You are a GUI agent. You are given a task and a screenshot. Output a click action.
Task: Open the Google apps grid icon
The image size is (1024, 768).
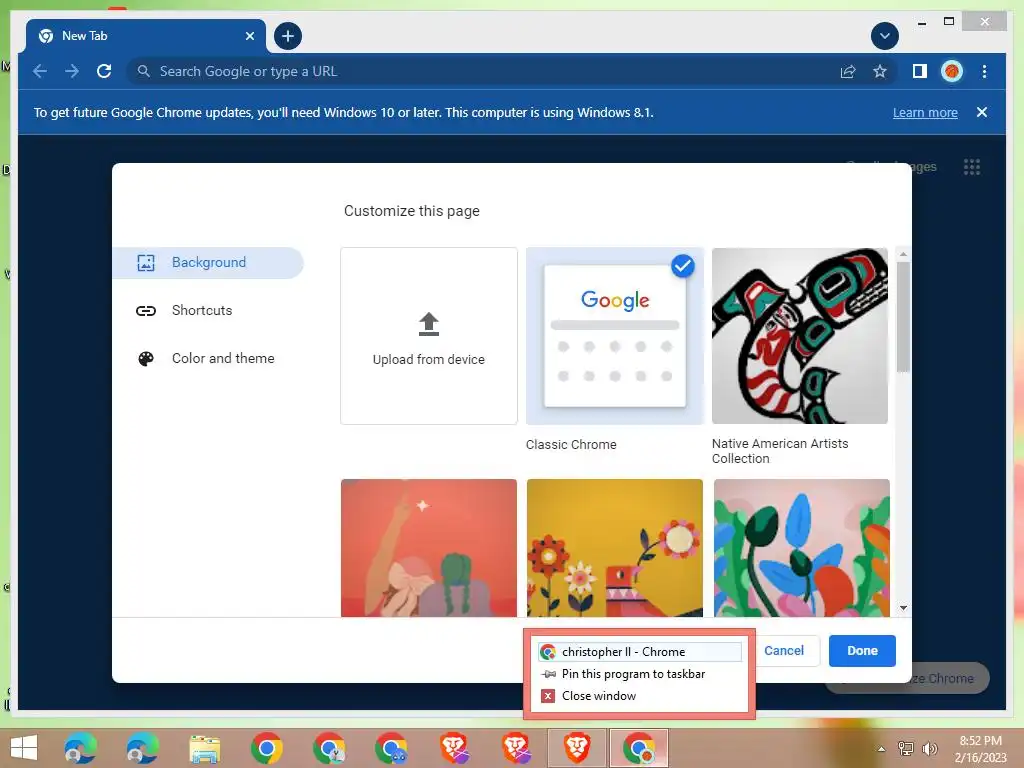pyautogui.click(x=972, y=167)
